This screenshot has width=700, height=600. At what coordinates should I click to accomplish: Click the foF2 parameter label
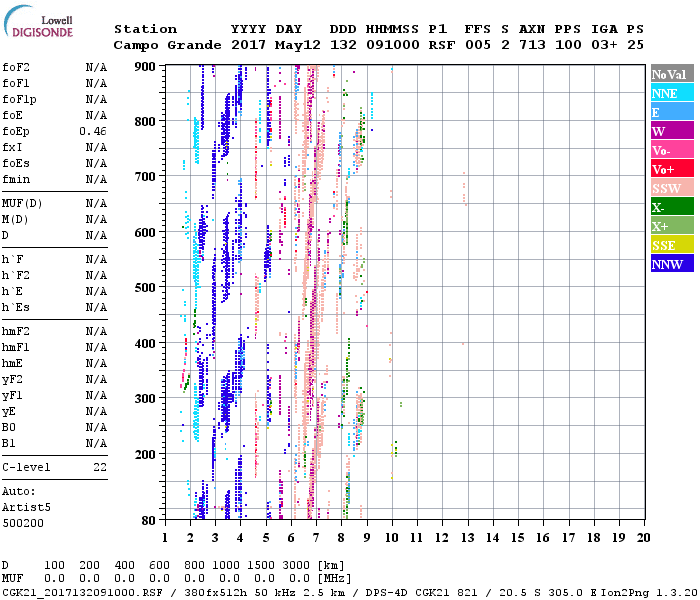click(x=16, y=67)
